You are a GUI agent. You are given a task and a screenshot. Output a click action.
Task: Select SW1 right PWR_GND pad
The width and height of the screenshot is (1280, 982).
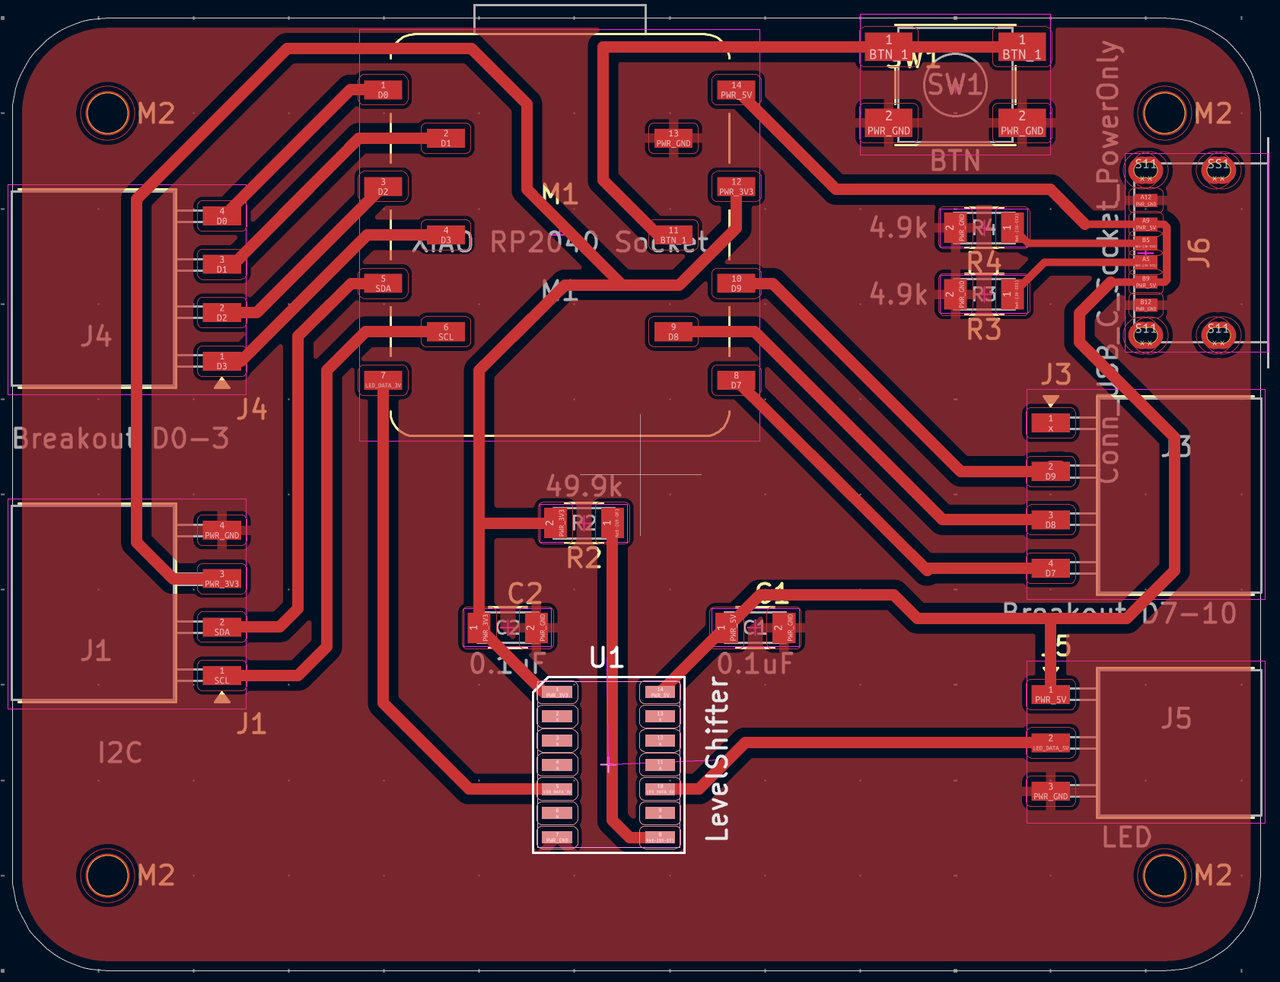click(1022, 123)
